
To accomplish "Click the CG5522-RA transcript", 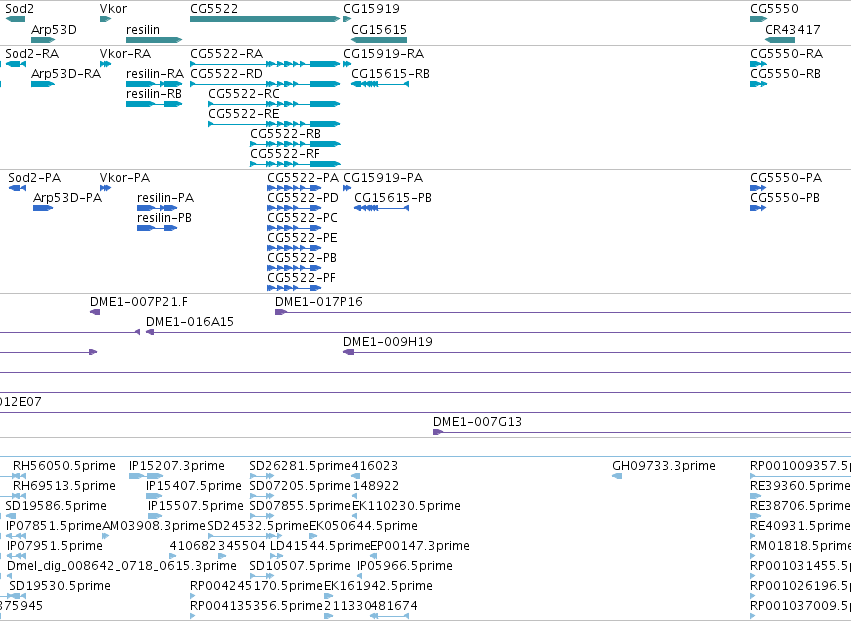I will click(x=265, y=64).
